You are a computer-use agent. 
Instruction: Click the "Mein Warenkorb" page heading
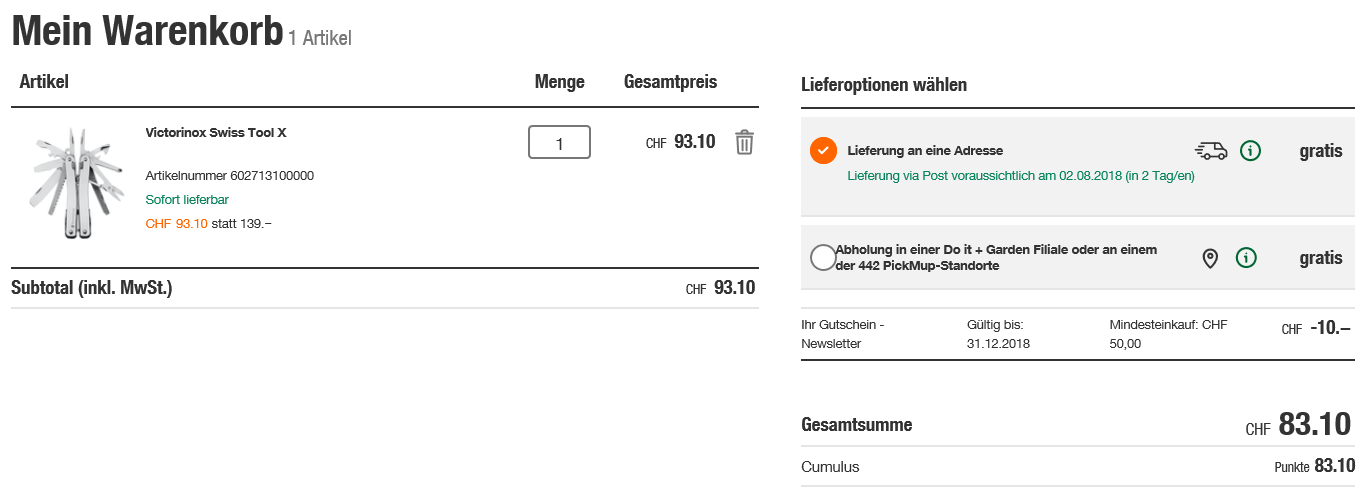pyautogui.click(x=147, y=32)
